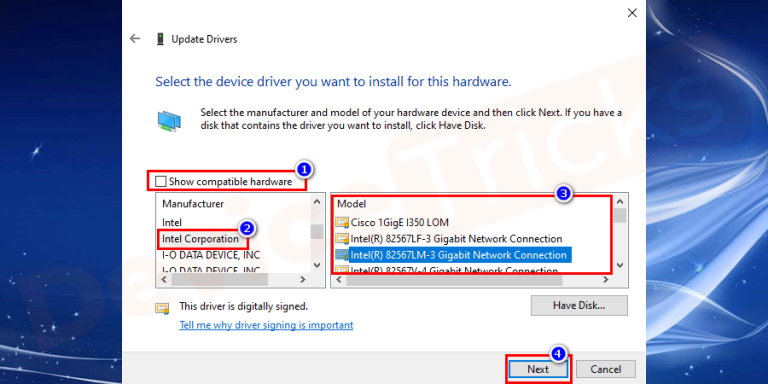This screenshot has height=384, width=768.
Task: Click Model list scroll down arrow
Action: 620,265
